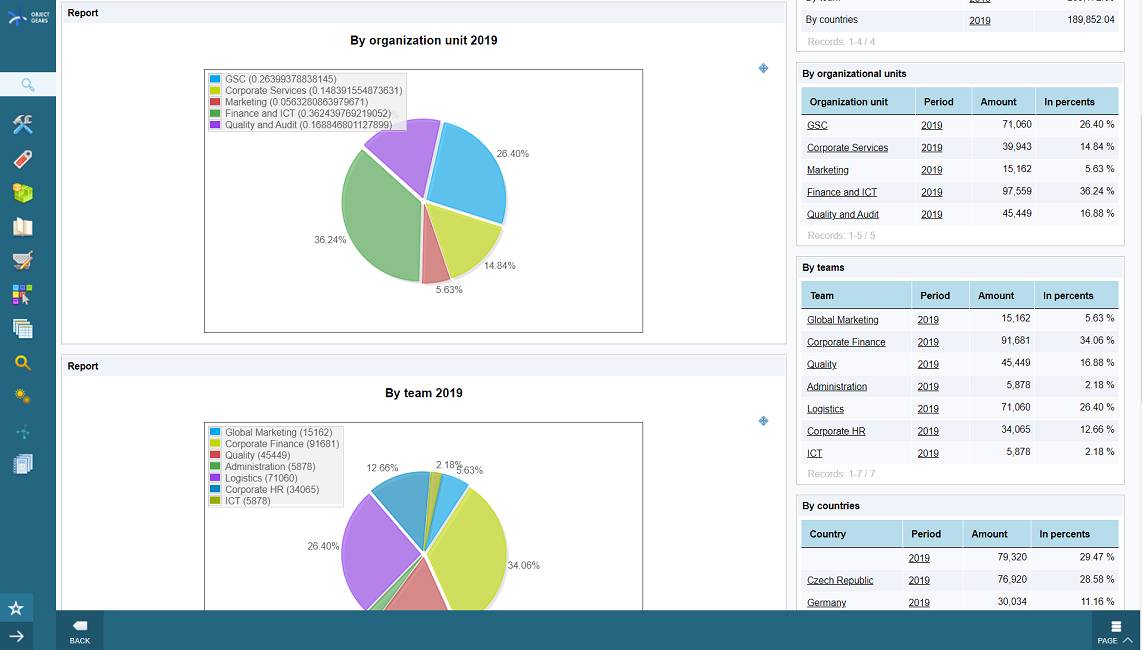The width and height of the screenshot is (1142, 650).
Task: Click the By team 2019 chart title
Action: 424,393
